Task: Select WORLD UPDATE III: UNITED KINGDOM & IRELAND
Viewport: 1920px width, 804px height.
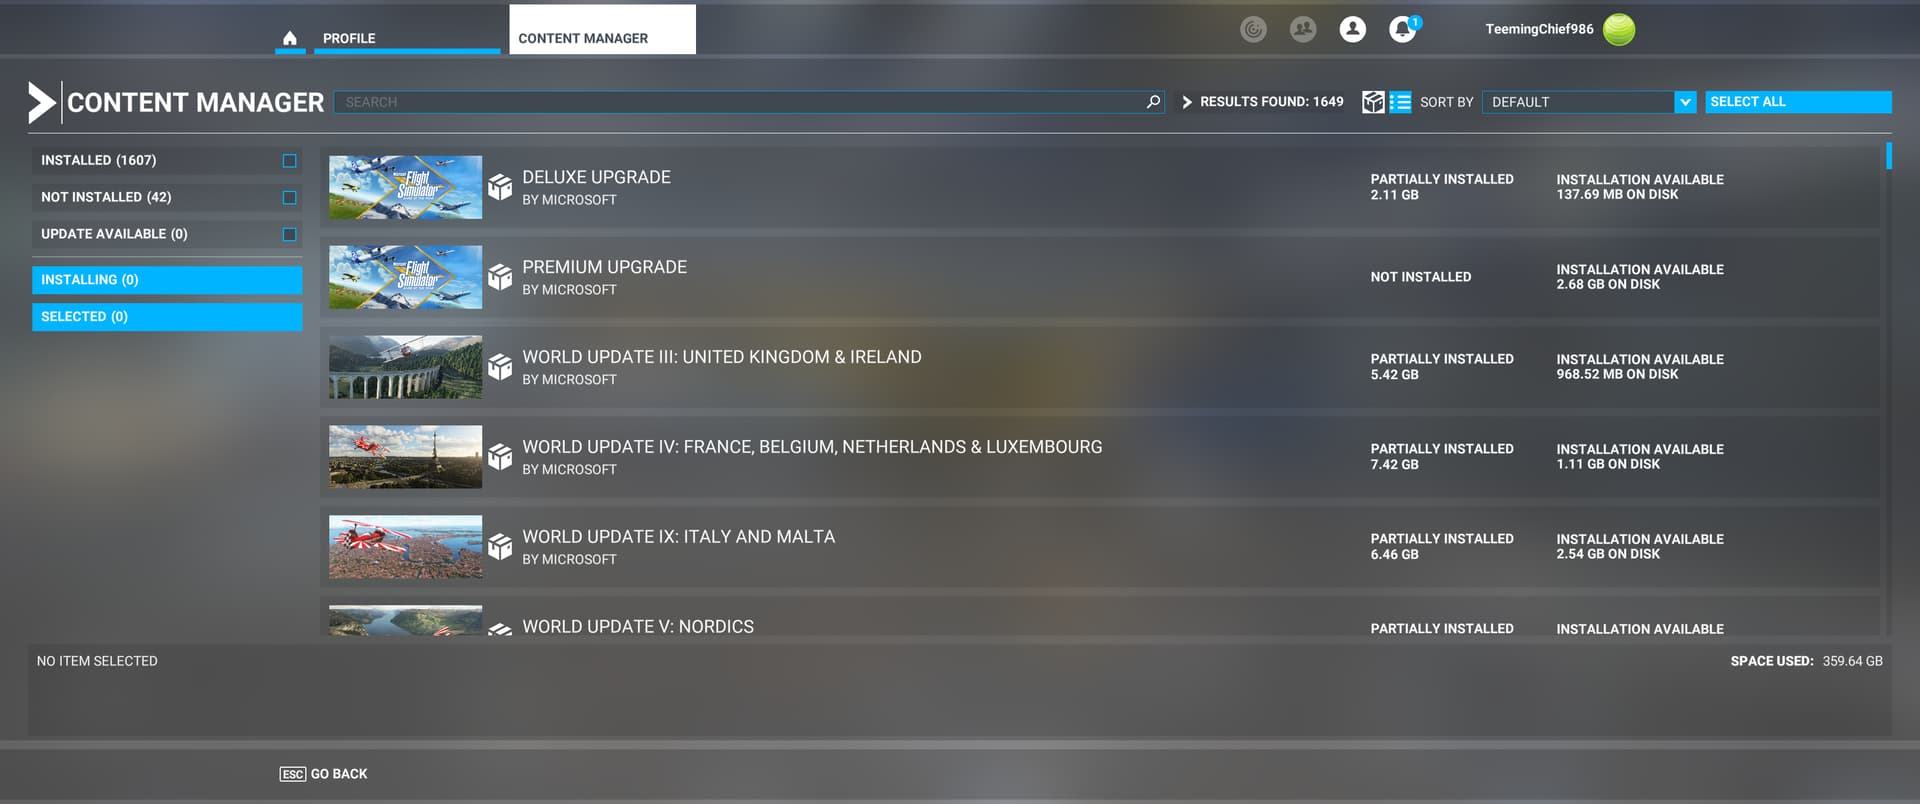Action: point(721,357)
